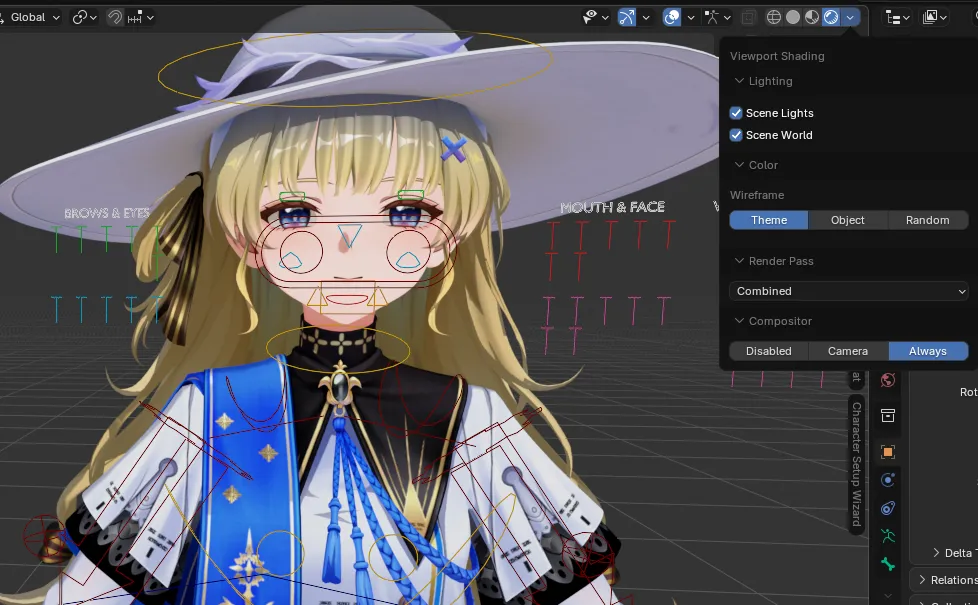The height and width of the screenshot is (605, 978).
Task: Set wireframe color to Random
Action: tap(927, 220)
